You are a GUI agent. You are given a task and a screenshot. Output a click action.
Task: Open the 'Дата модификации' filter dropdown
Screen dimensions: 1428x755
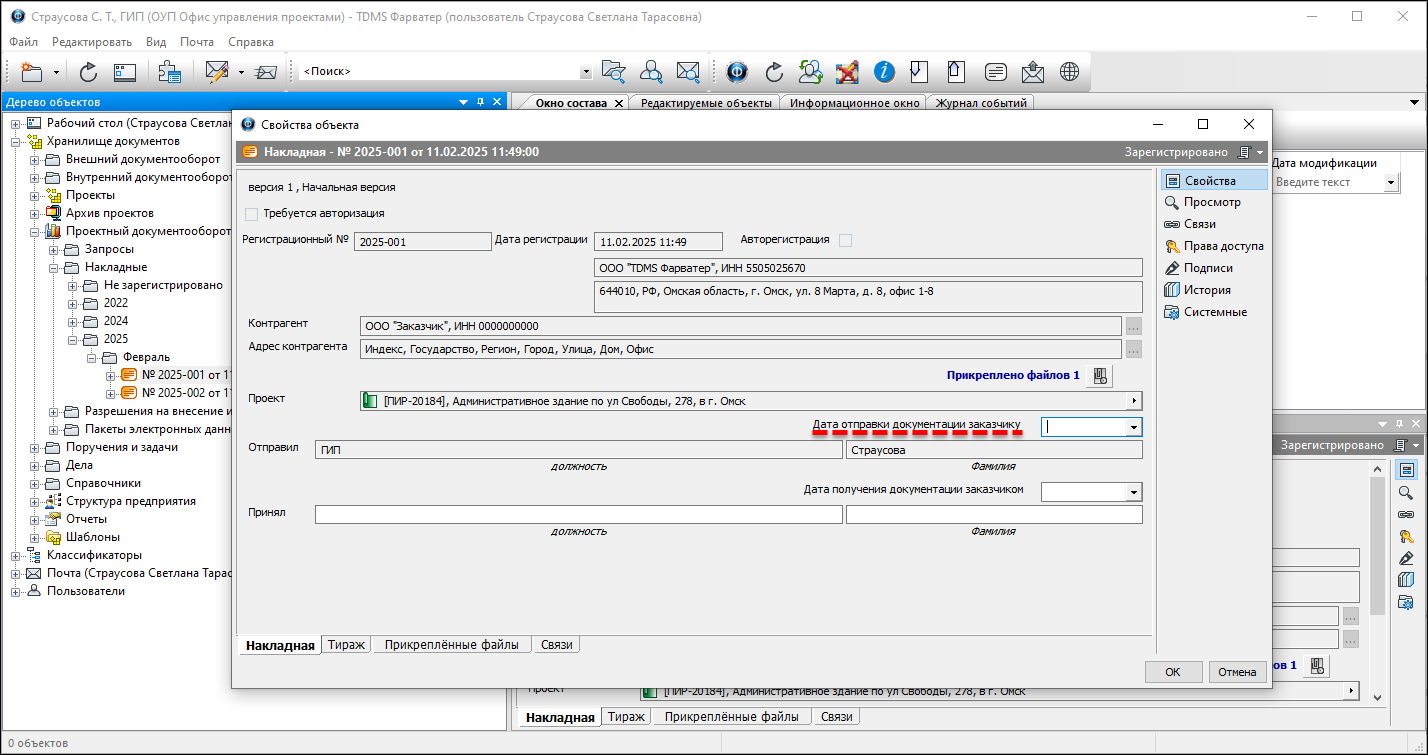1391,182
